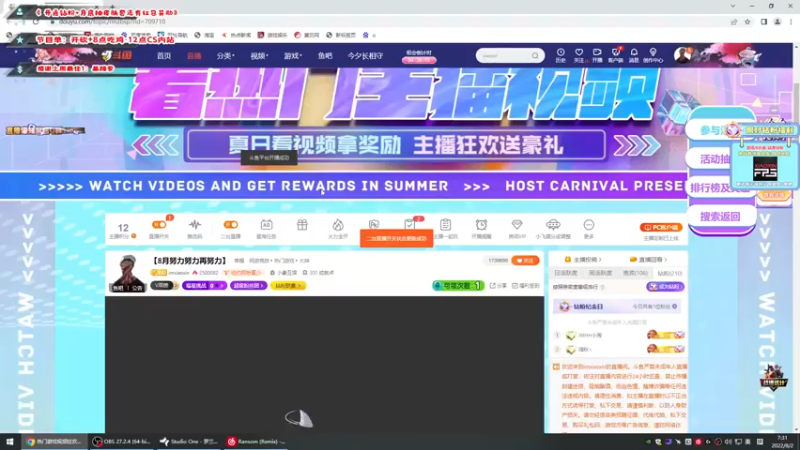Image resolution: width=800 pixels, height=450 pixels.
Task: Click the browser bookmark star icon
Action: 747,22
